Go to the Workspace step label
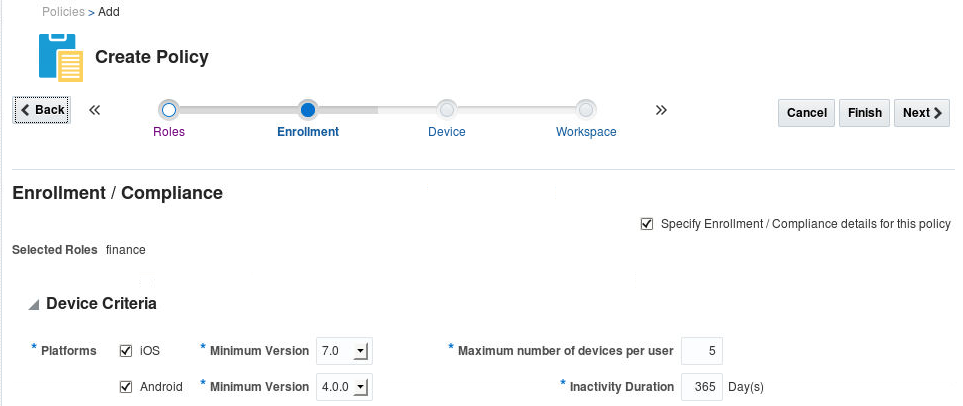The height and width of the screenshot is (406, 963). [x=586, y=132]
